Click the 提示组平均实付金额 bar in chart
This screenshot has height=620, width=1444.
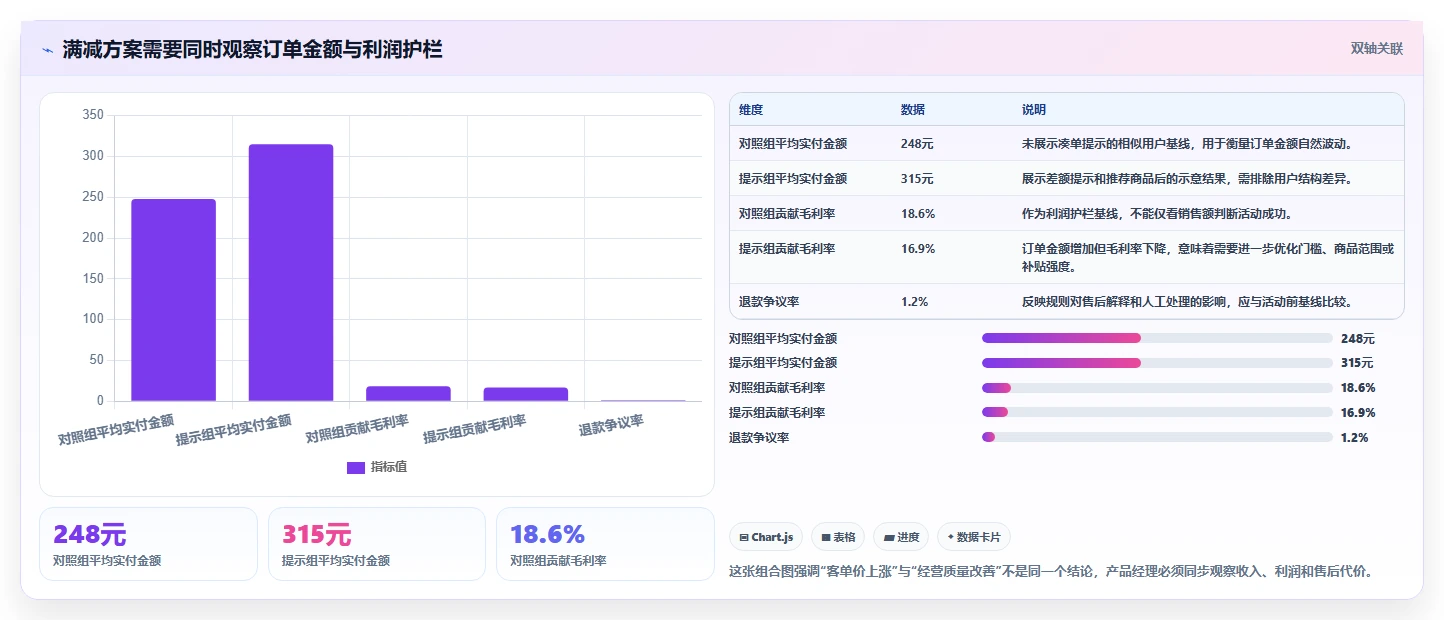tap(291, 273)
